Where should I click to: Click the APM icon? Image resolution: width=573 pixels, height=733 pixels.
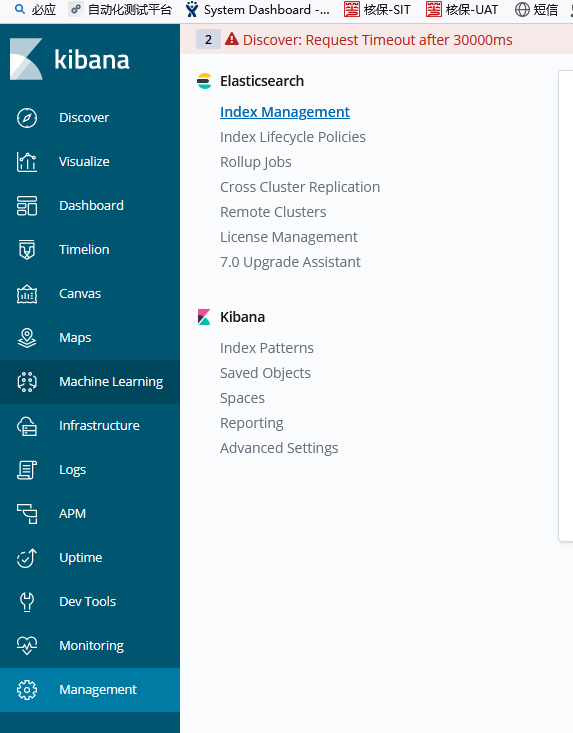pyautogui.click(x=27, y=514)
